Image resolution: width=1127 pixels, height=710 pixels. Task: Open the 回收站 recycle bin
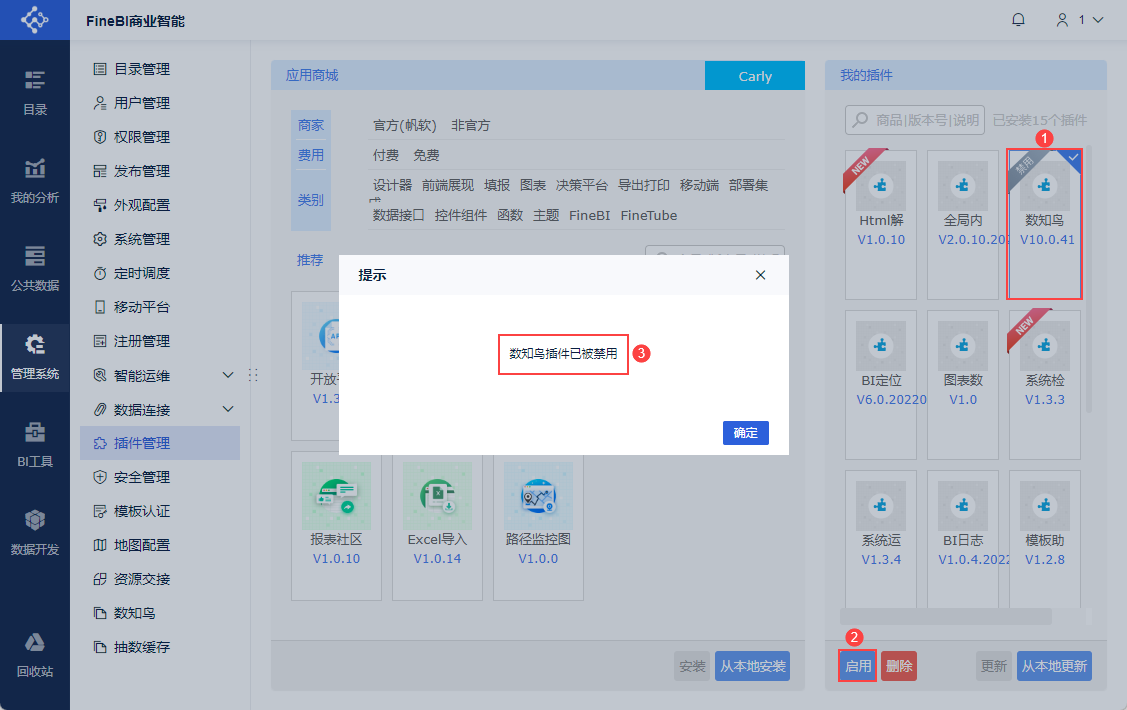click(34, 655)
